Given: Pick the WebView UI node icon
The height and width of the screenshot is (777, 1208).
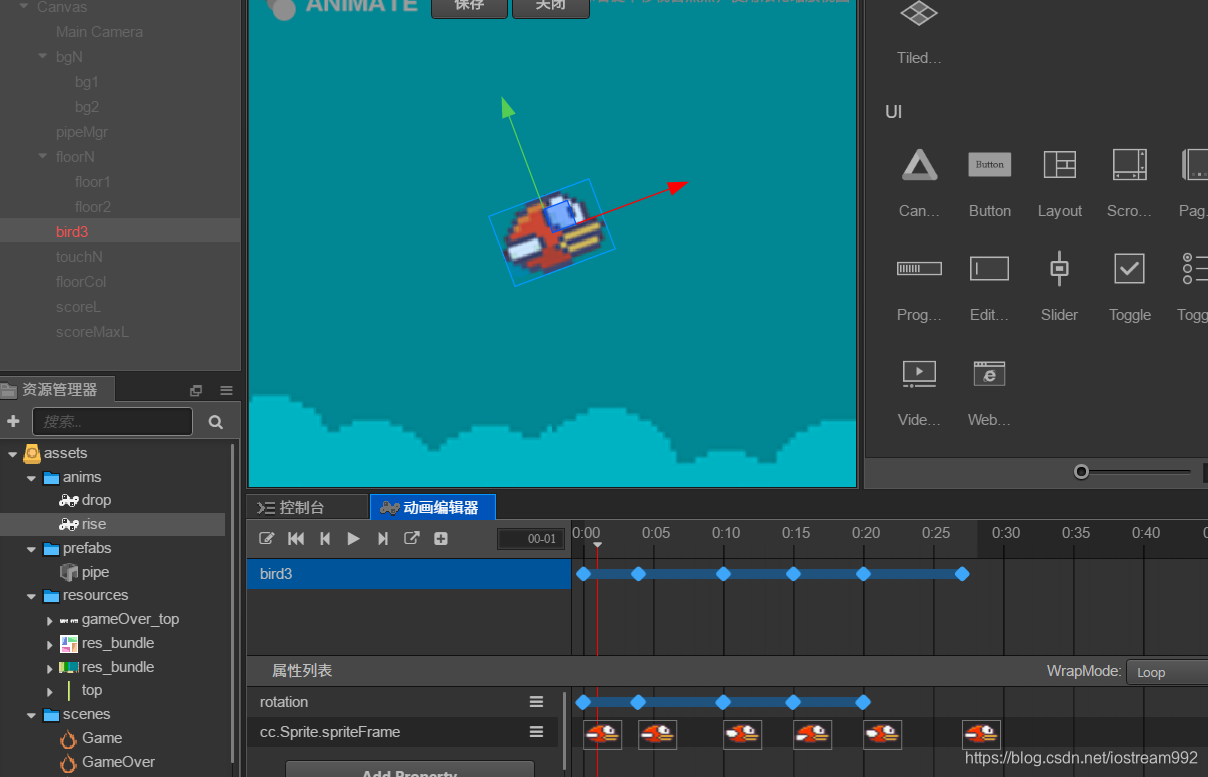Looking at the screenshot, I should click(x=990, y=374).
